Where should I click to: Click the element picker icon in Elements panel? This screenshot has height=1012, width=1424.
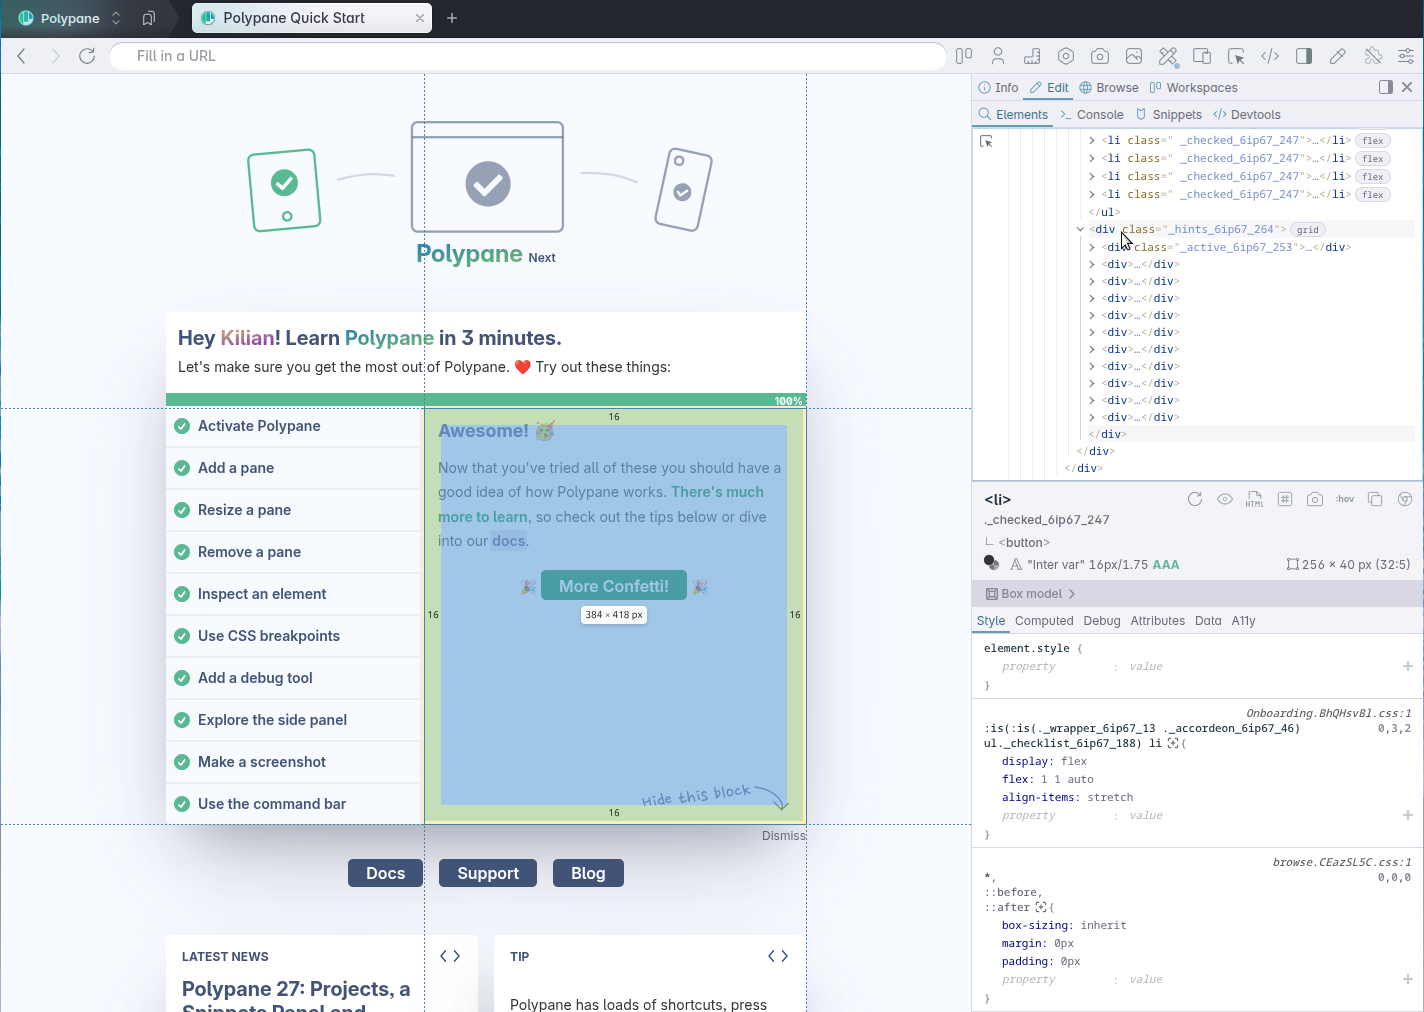point(987,142)
